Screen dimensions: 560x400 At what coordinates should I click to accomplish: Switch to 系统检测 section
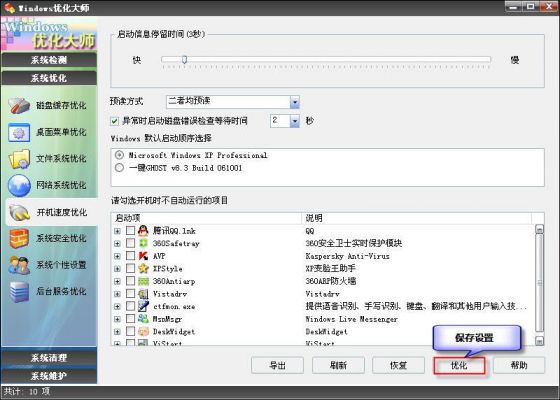pyautogui.click(x=49, y=60)
